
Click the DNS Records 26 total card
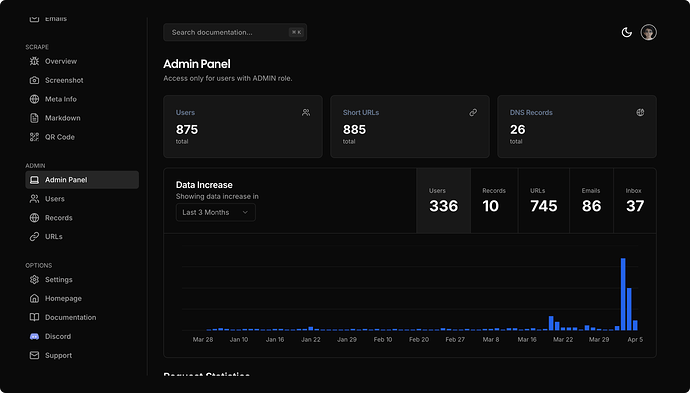(x=577, y=126)
